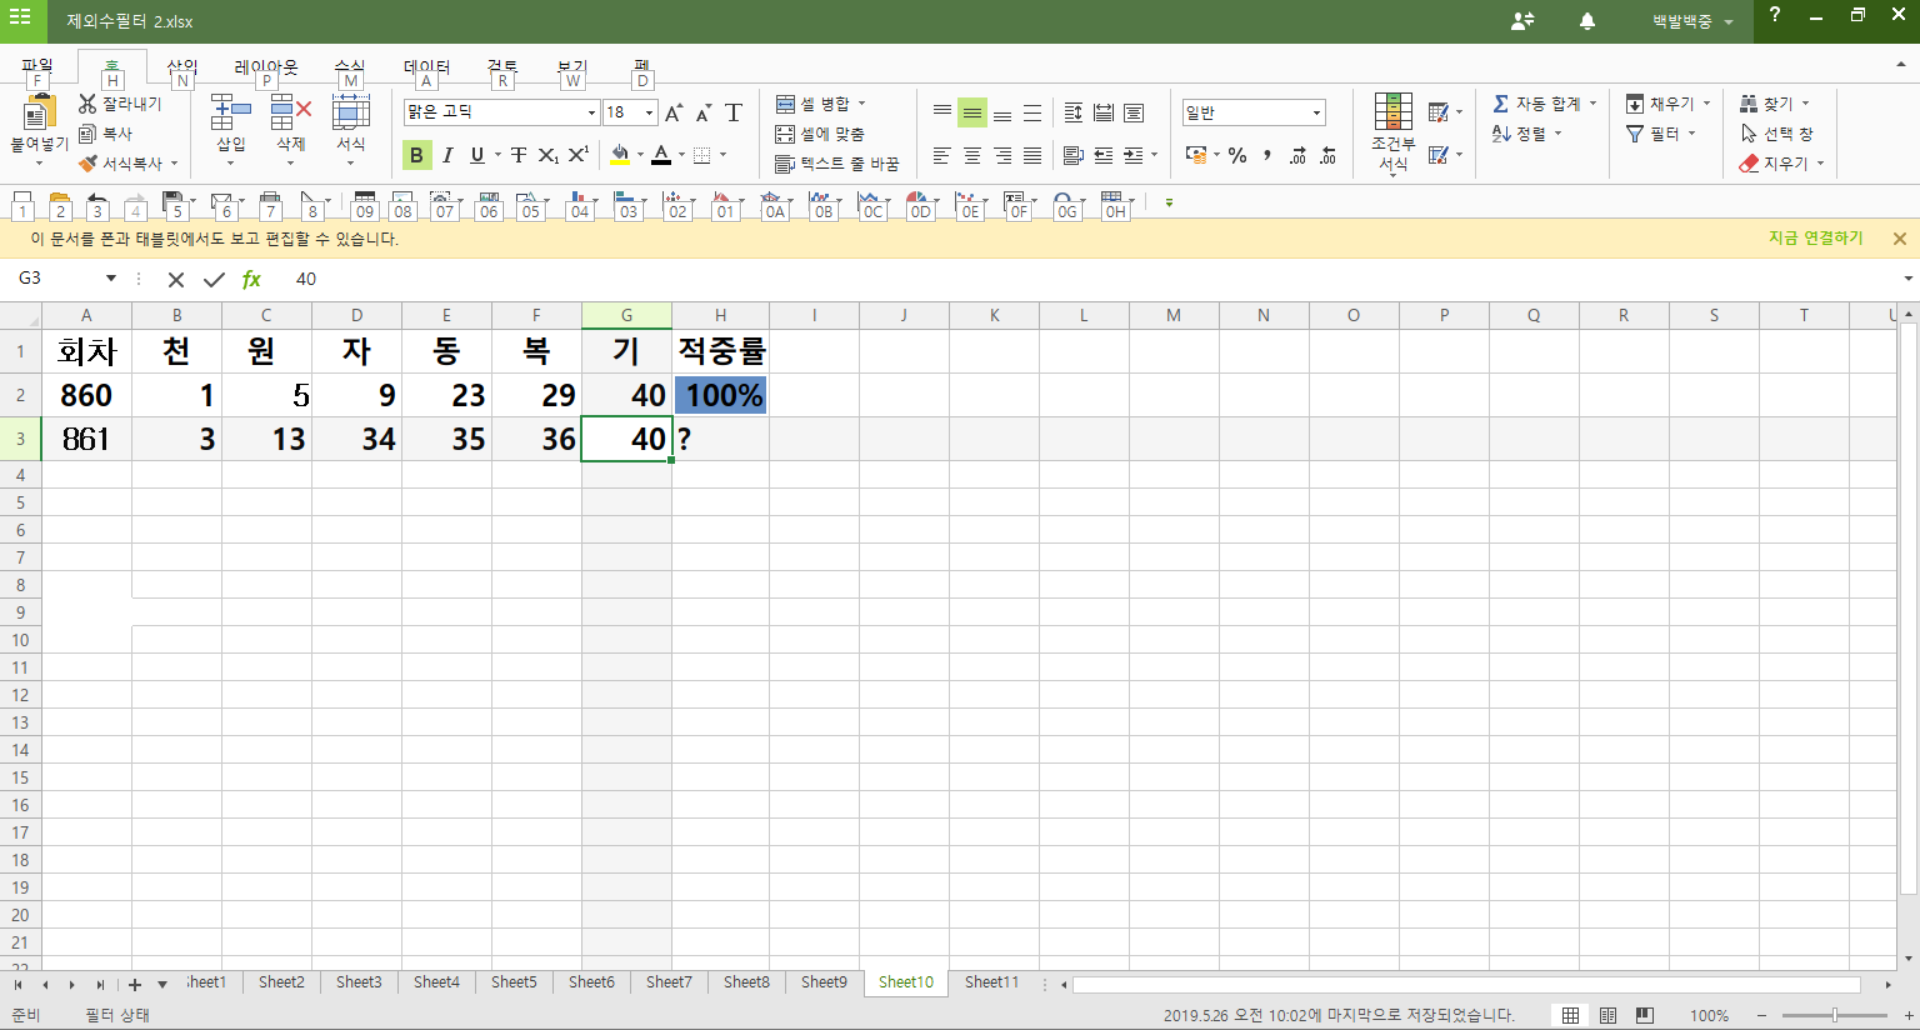Open the font name dropdown 맑은 고딕
Image resolution: width=1920 pixels, height=1030 pixels.
coord(591,113)
